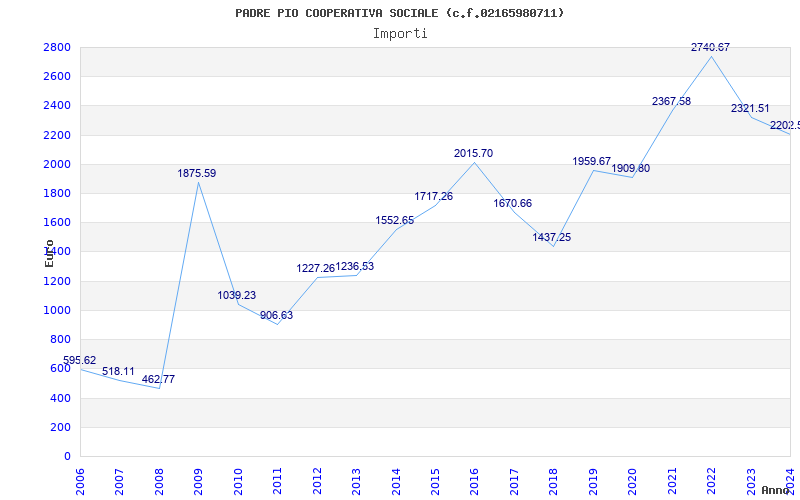Click the y-axis value 0
The height and width of the screenshot is (500, 800).
tap(67, 456)
